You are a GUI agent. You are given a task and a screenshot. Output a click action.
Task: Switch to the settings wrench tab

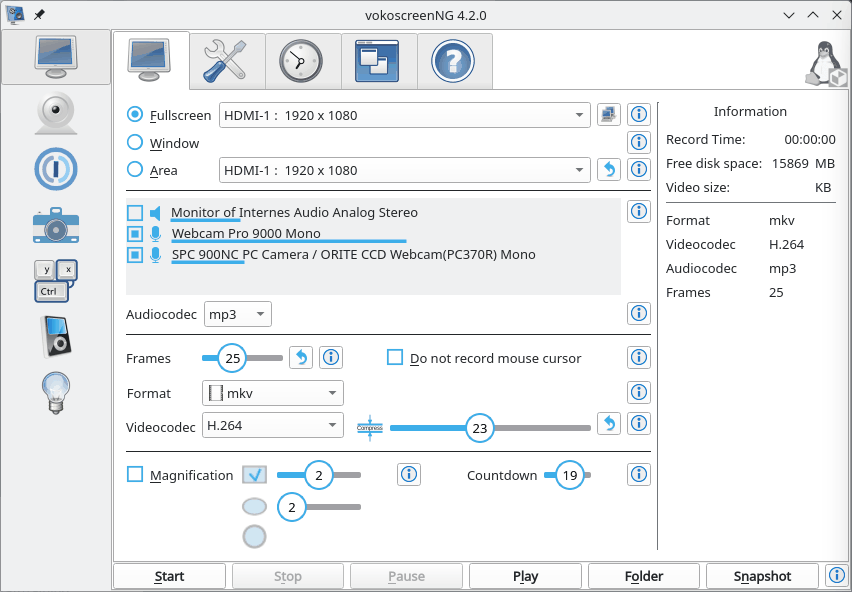click(x=226, y=60)
